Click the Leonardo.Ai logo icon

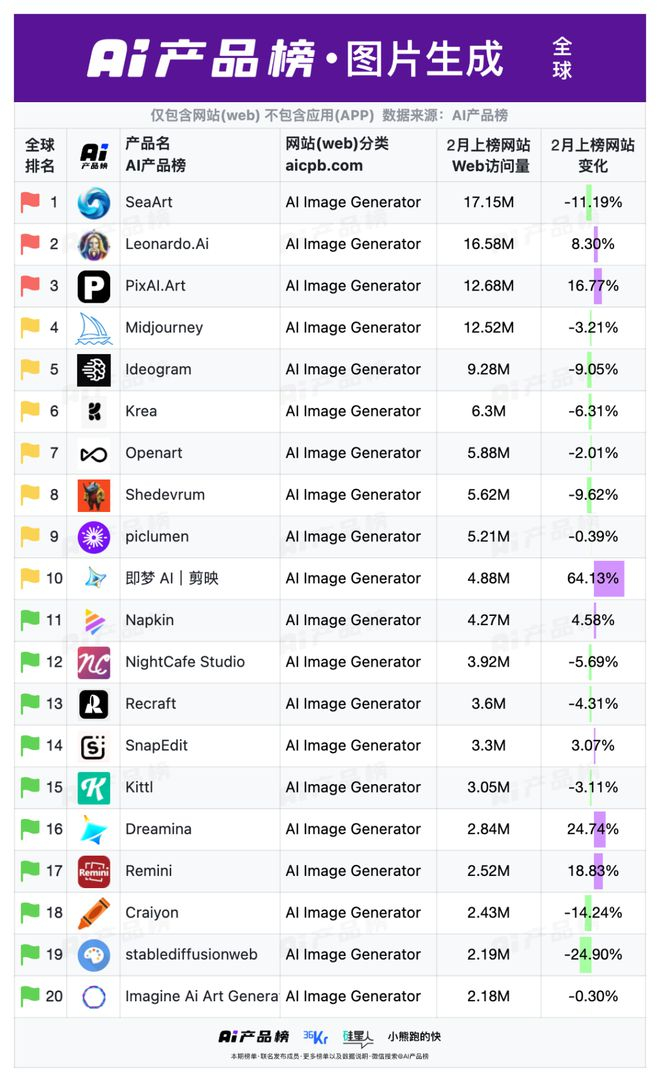coord(94,244)
